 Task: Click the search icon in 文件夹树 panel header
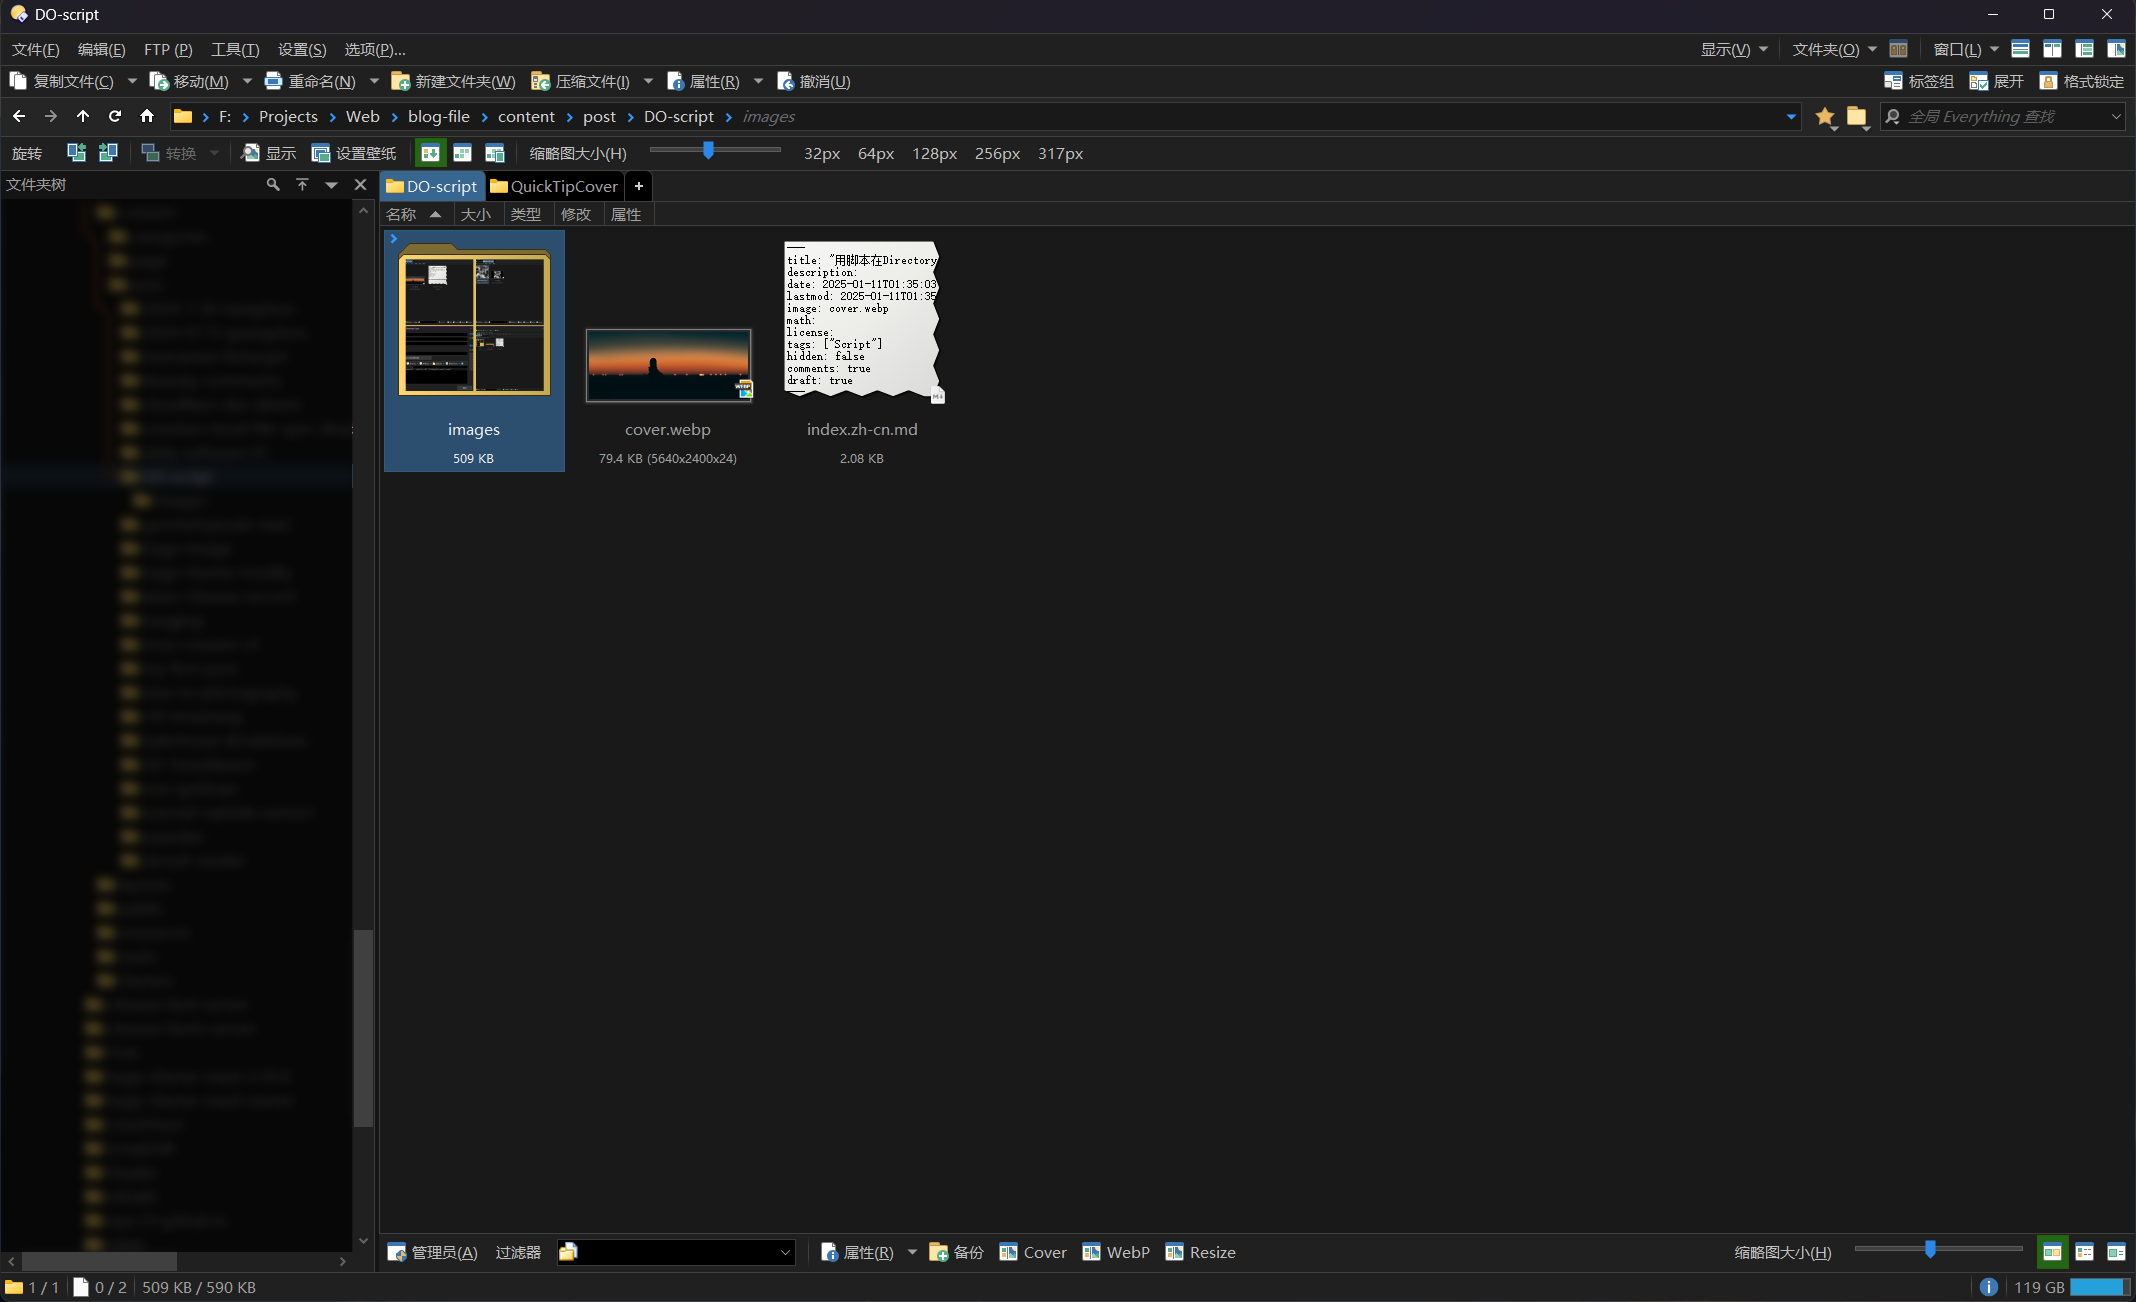(272, 185)
